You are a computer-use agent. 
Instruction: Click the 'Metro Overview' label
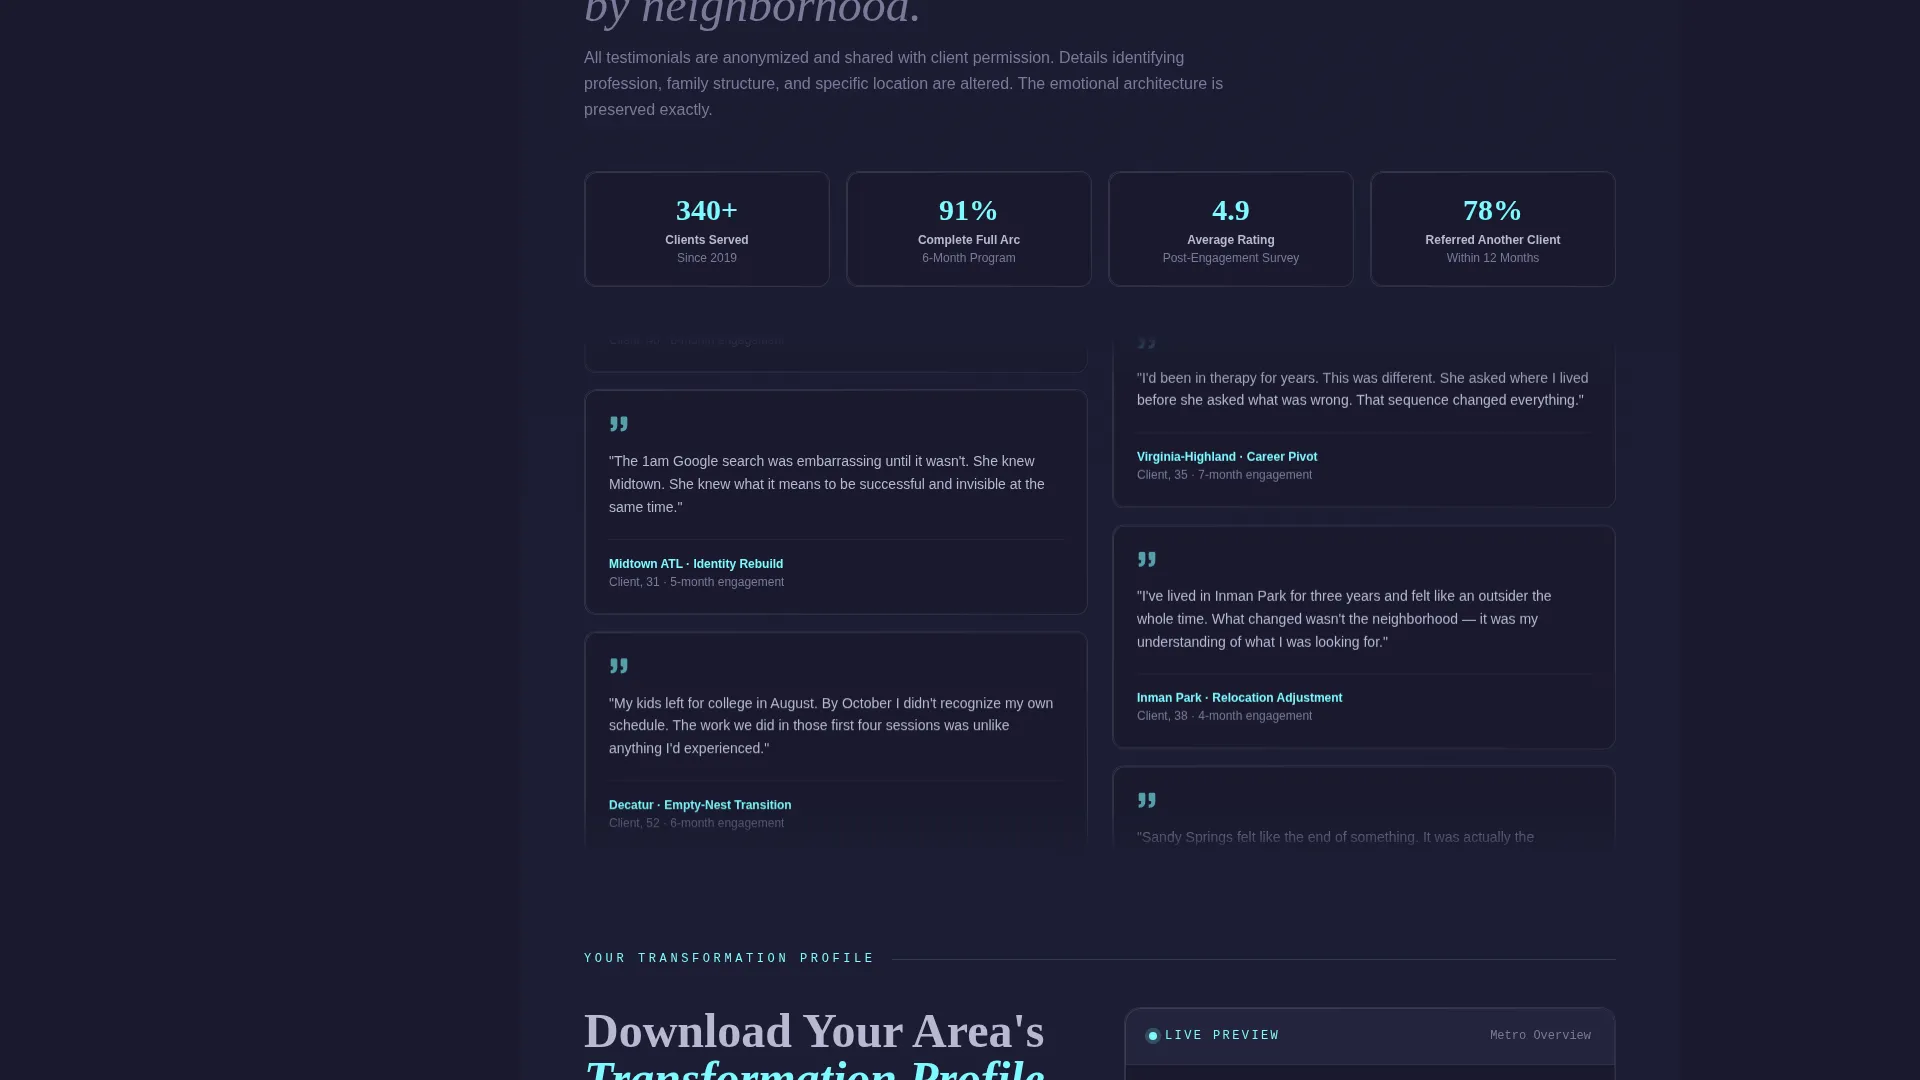point(1540,1036)
